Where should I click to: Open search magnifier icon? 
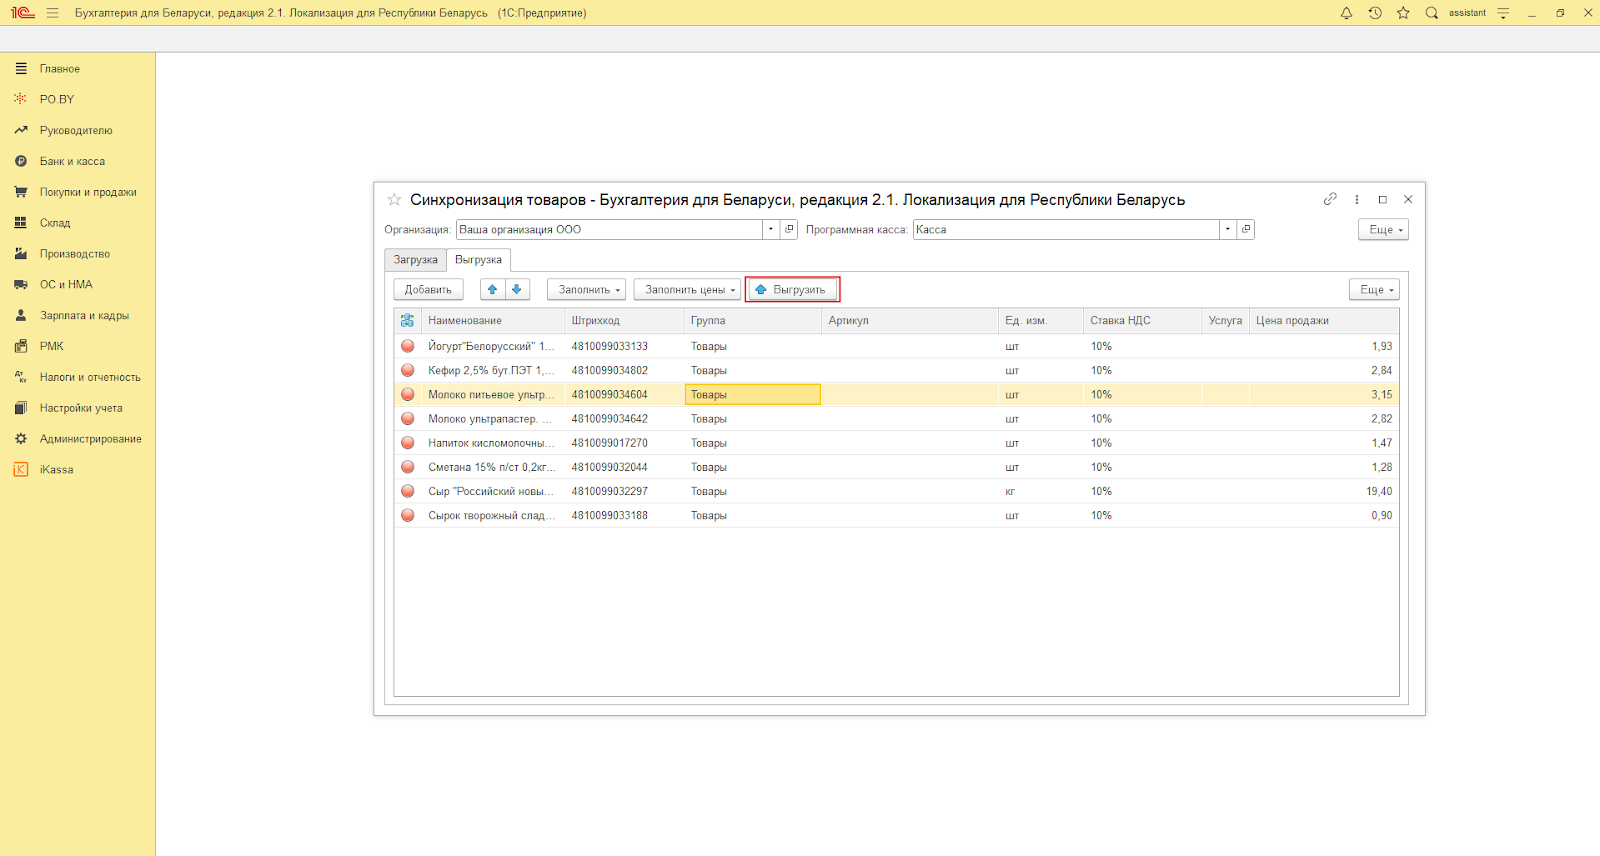tap(1431, 13)
